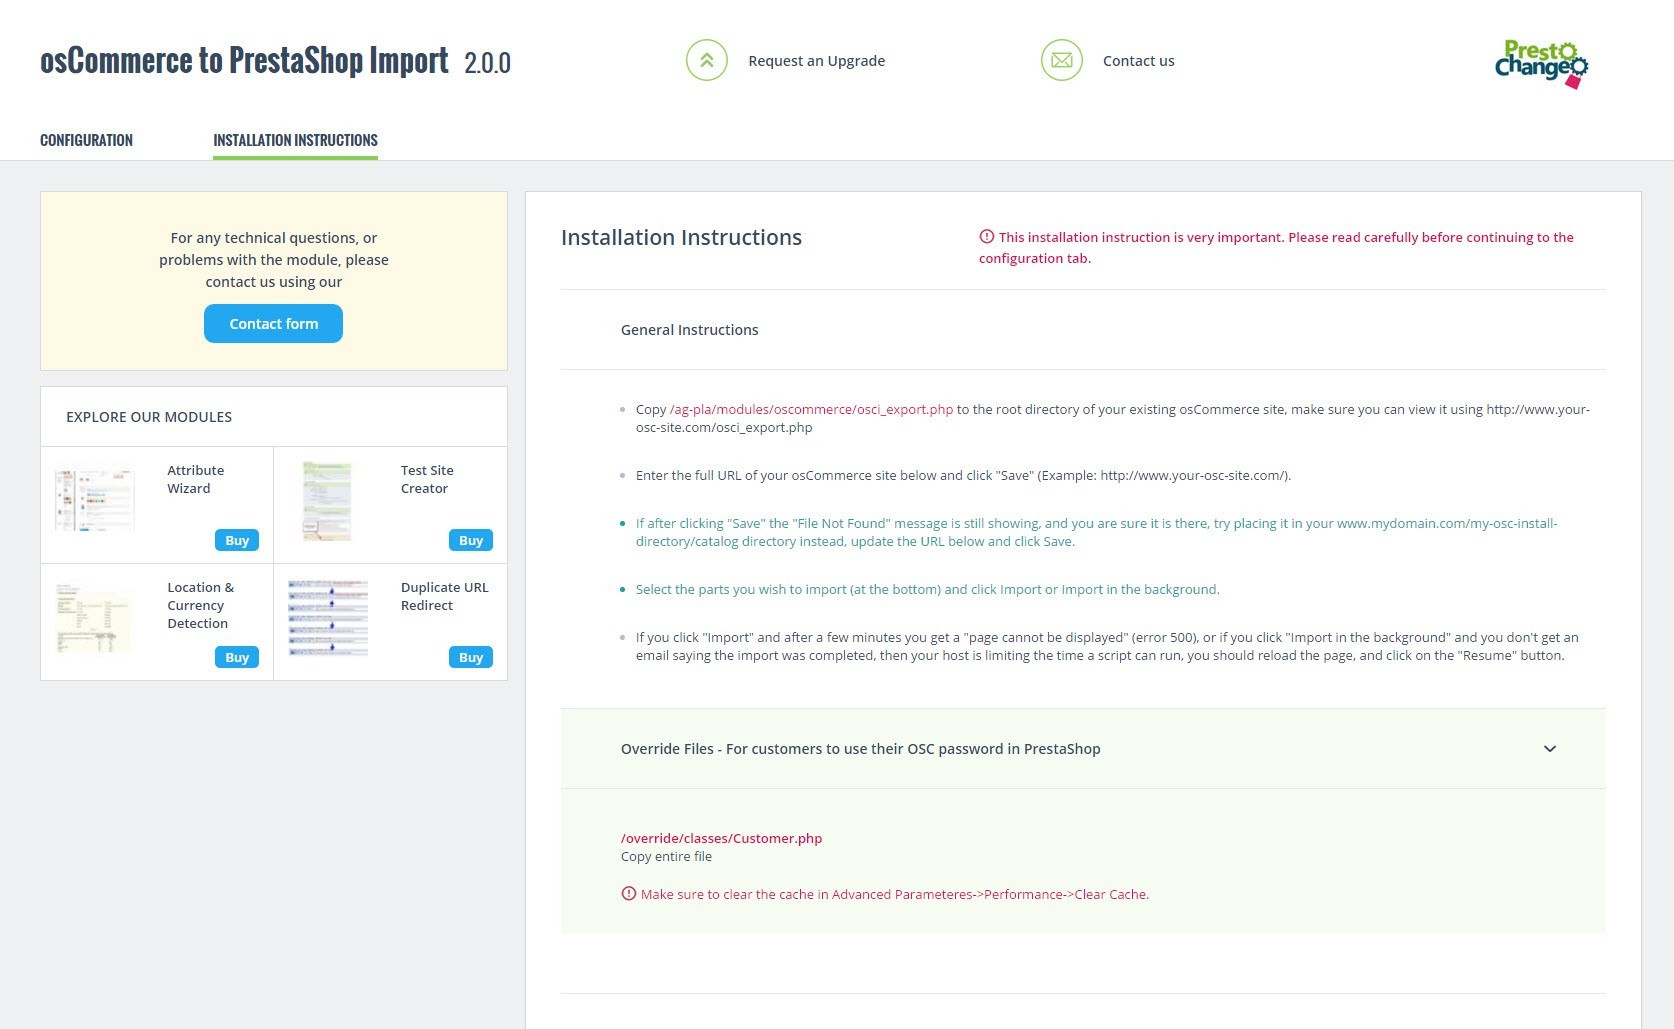Click the warning icon beside clear cache note
This screenshot has width=1674, height=1029.
coord(628,894)
